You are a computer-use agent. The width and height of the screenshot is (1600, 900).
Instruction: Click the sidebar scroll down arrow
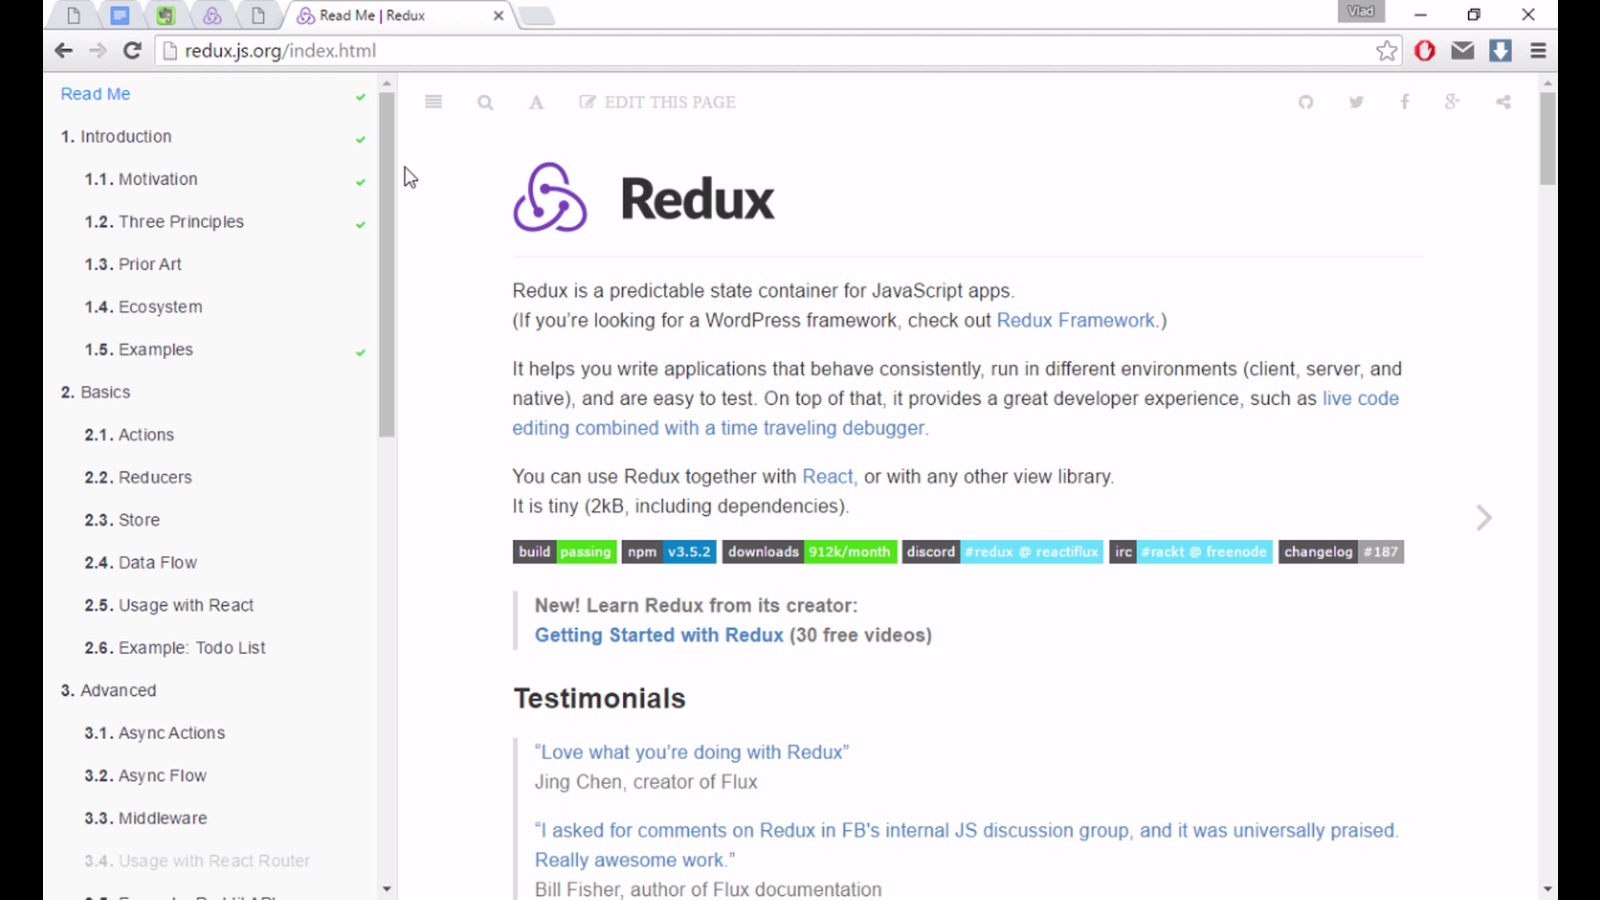pos(387,889)
